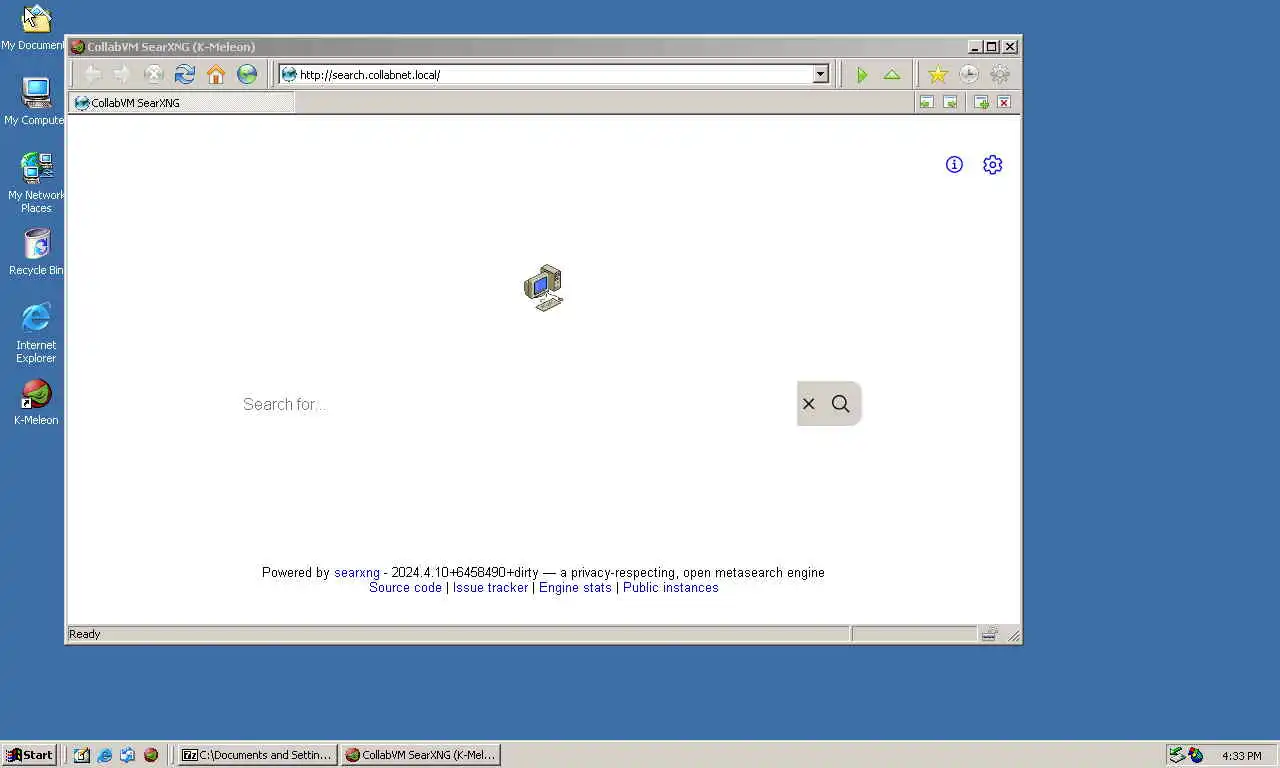Click the green globe search icon
Image resolution: width=1280 pixels, height=768 pixels.
tap(246, 74)
